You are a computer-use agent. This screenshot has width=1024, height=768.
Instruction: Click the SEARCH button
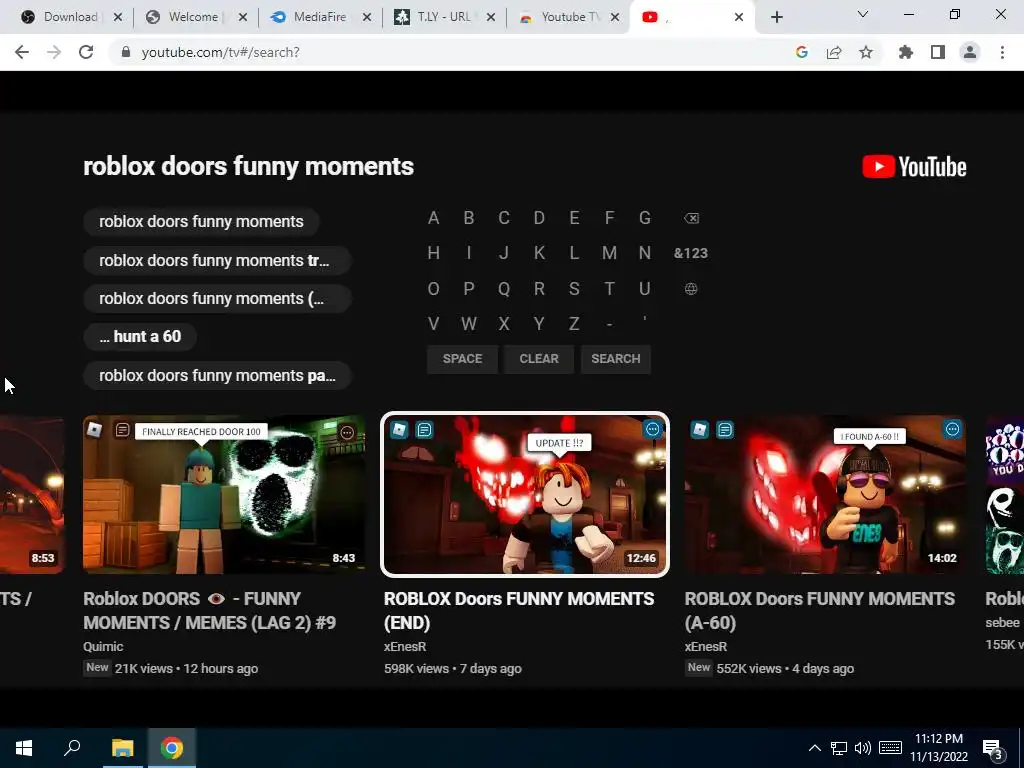[x=616, y=359]
